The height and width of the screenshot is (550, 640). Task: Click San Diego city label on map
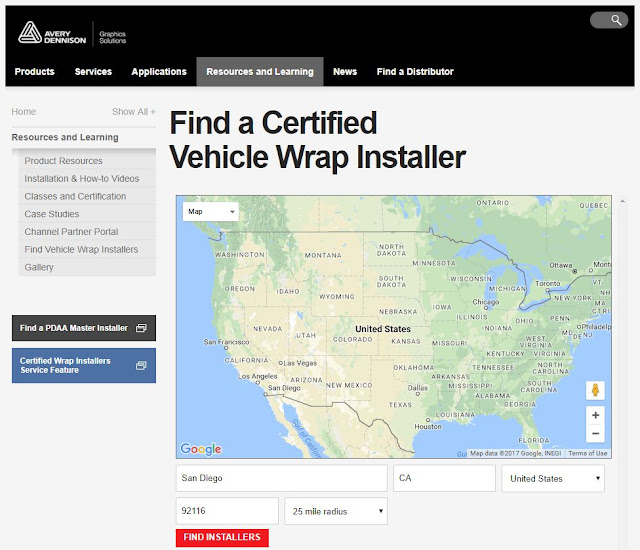284,388
